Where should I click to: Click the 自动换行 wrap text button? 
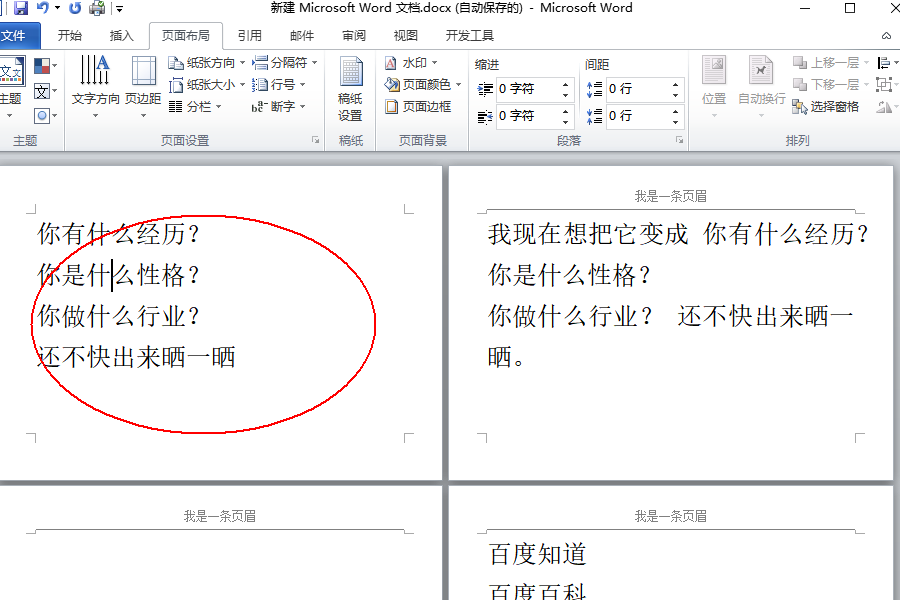[x=761, y=86]
